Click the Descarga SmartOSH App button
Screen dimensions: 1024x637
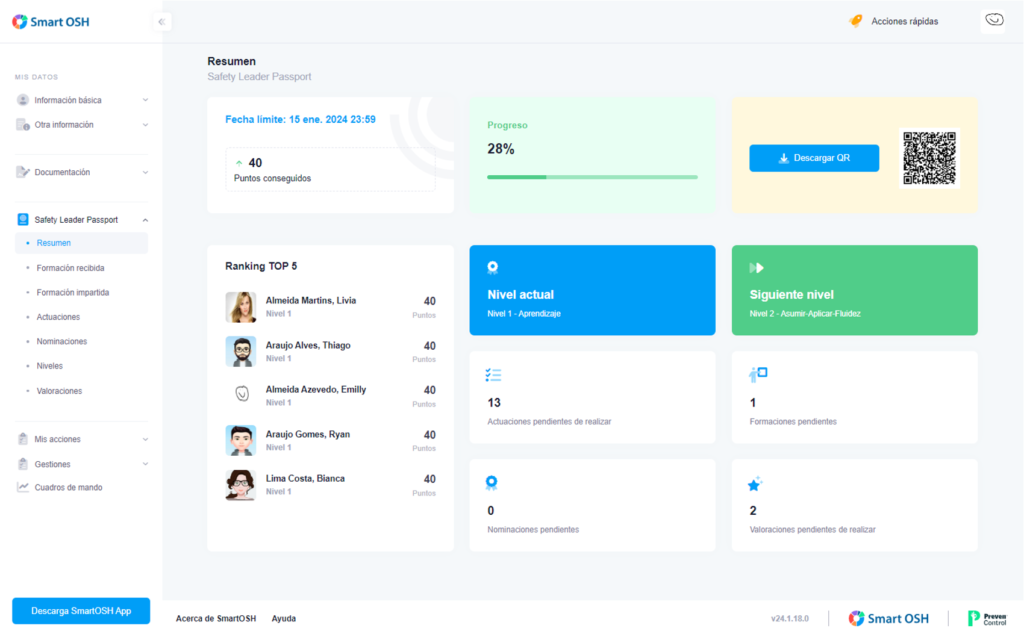click(81, 611)
